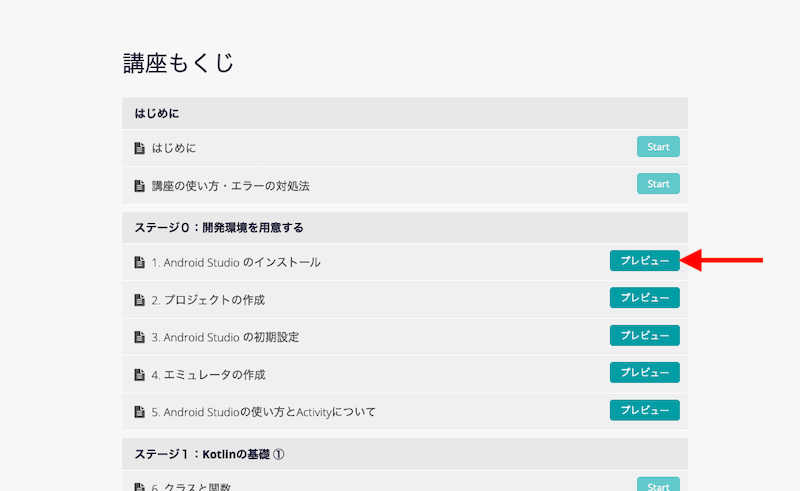This screenshot has width=800, height=491.
Task: Preview lesson 3 Android Studio の初期設定
Action: pyautogui.click(x=644, y=335)
